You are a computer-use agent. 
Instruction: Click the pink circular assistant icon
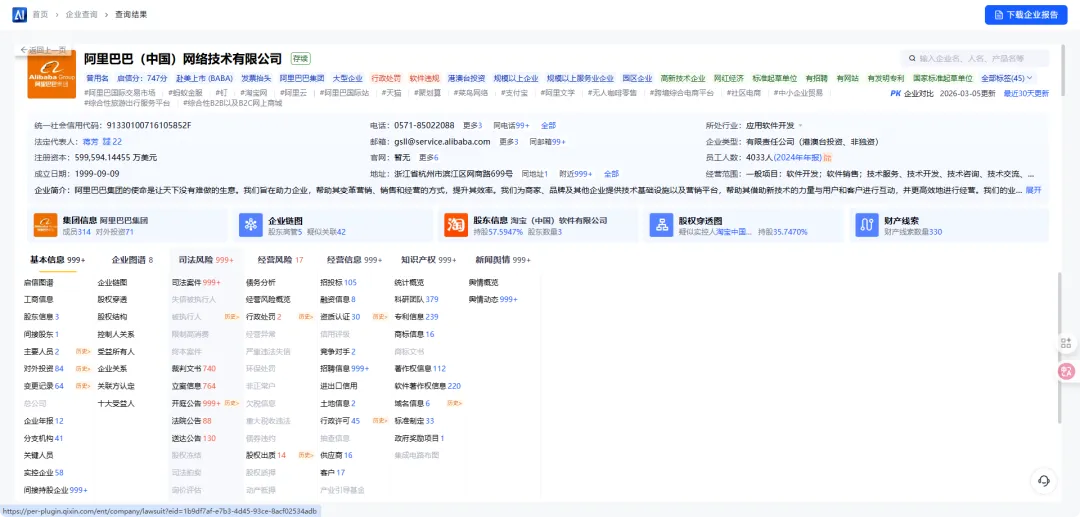[1067, 372]
